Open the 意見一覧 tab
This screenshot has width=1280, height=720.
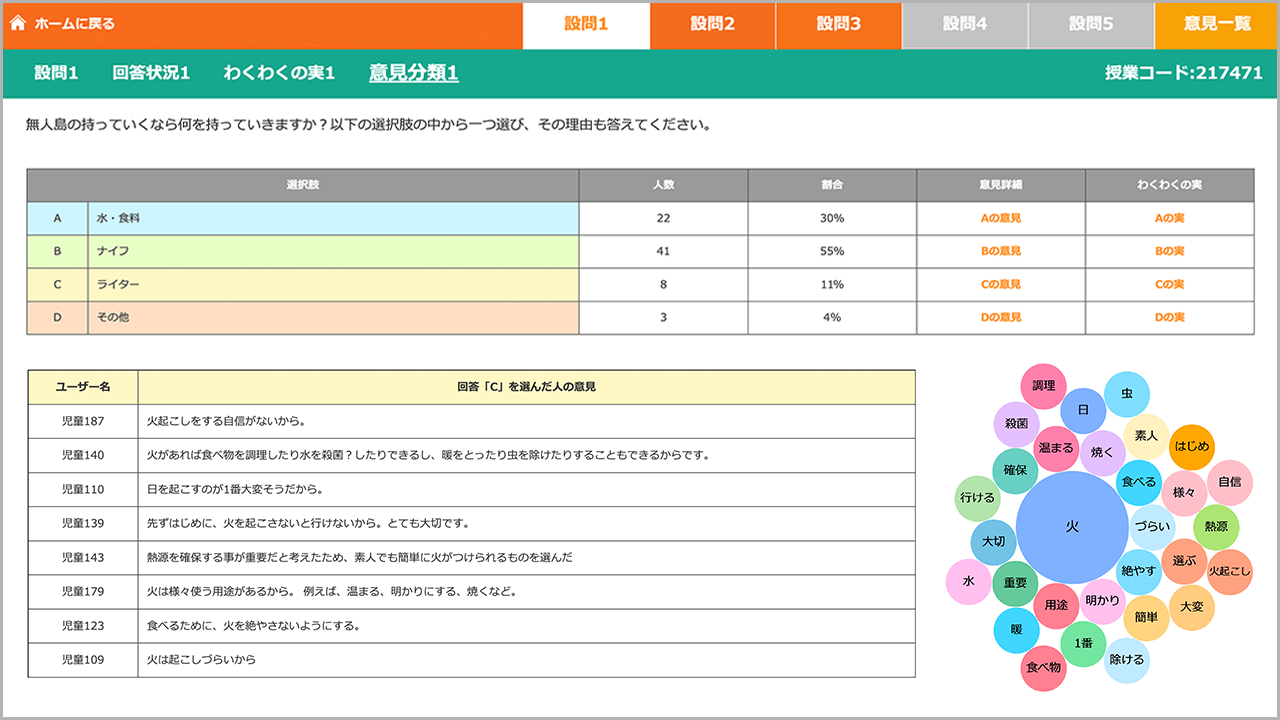(x=1216, y=24)
